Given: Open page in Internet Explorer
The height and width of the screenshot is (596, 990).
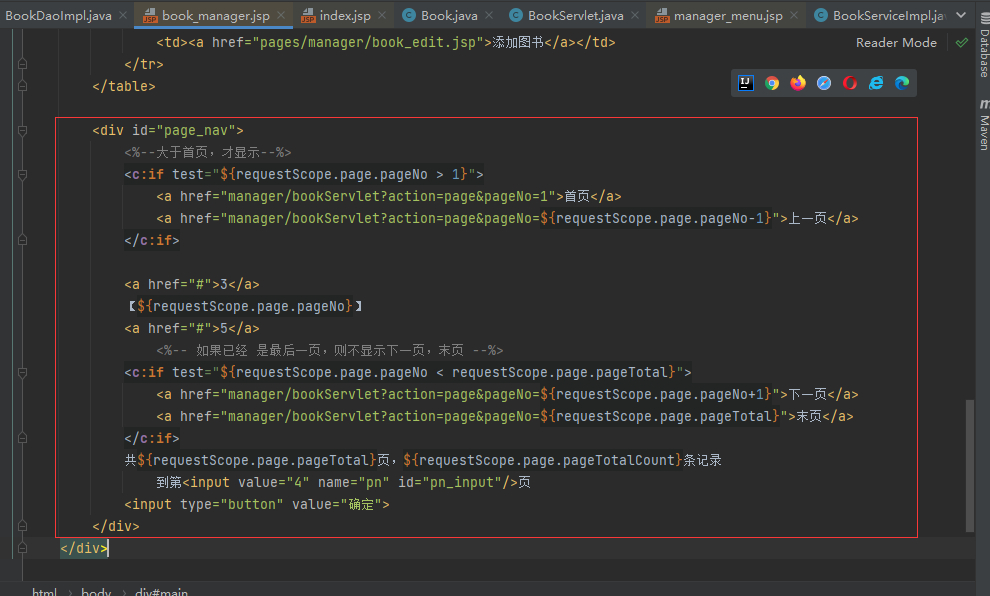Looking at the screenshot, I should coord(876,83).
